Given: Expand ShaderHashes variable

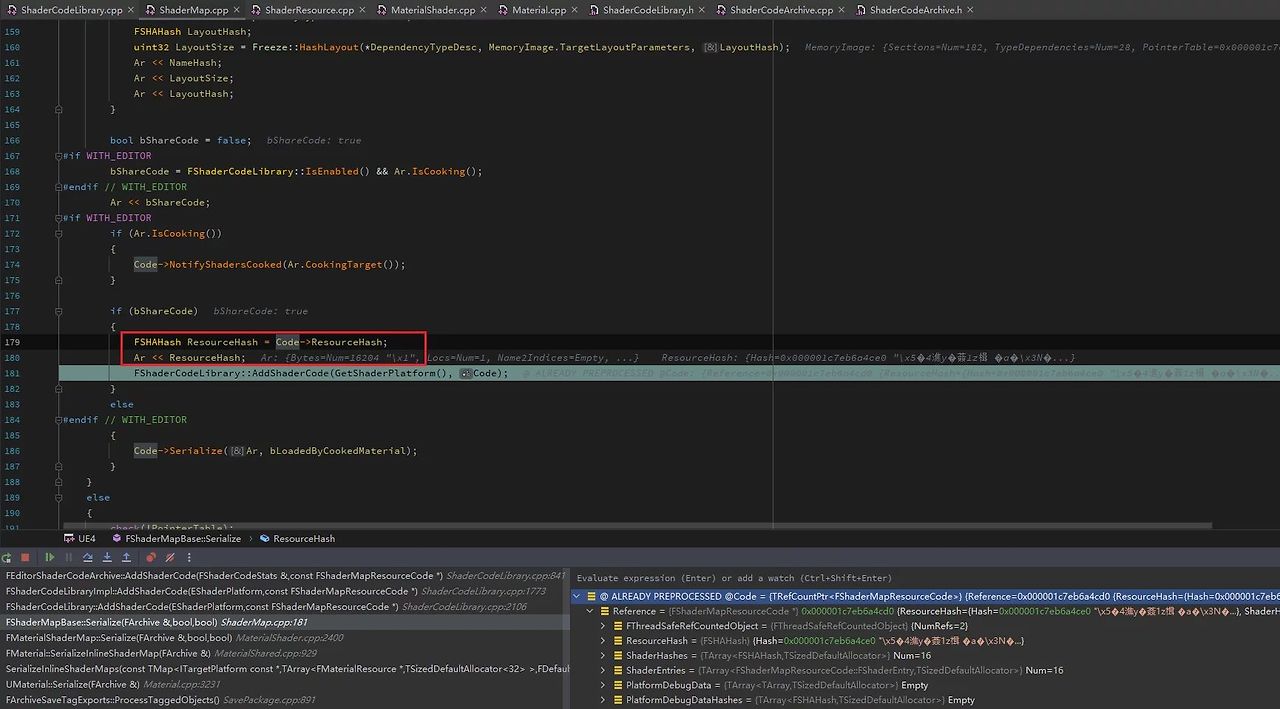Looking at the screenshot, I should [603, 656].
